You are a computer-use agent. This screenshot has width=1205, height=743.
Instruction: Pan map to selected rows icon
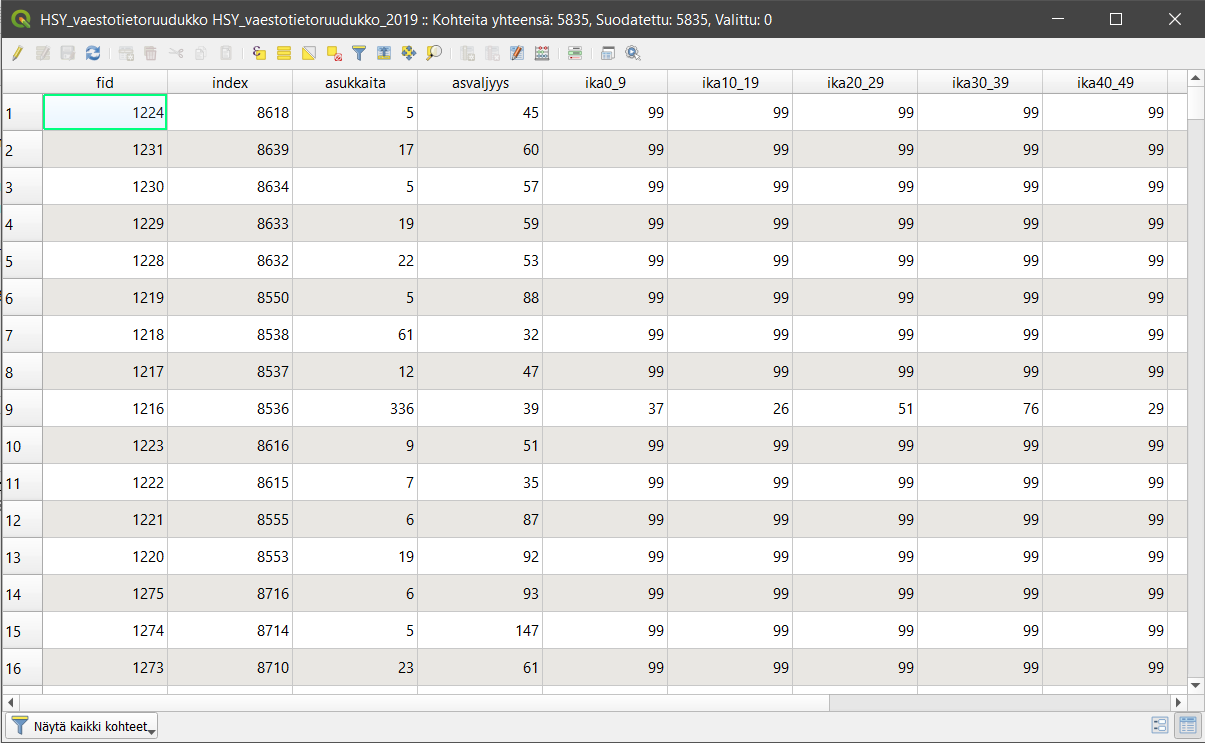click(408, 53)
